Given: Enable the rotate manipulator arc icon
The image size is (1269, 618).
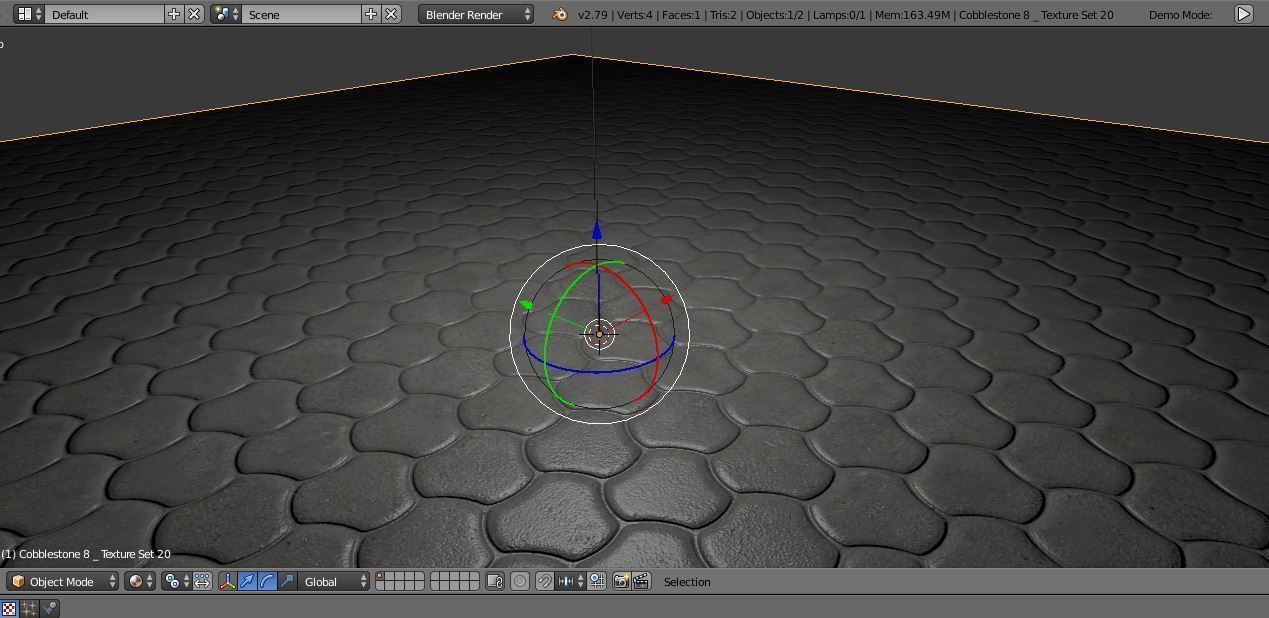Looking at the screenshot, I should pyautogui.click(x=267, y=581).
